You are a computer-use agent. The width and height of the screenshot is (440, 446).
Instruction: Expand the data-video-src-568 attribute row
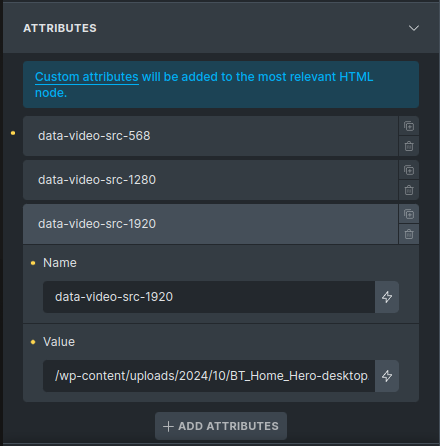click(210, 136)
